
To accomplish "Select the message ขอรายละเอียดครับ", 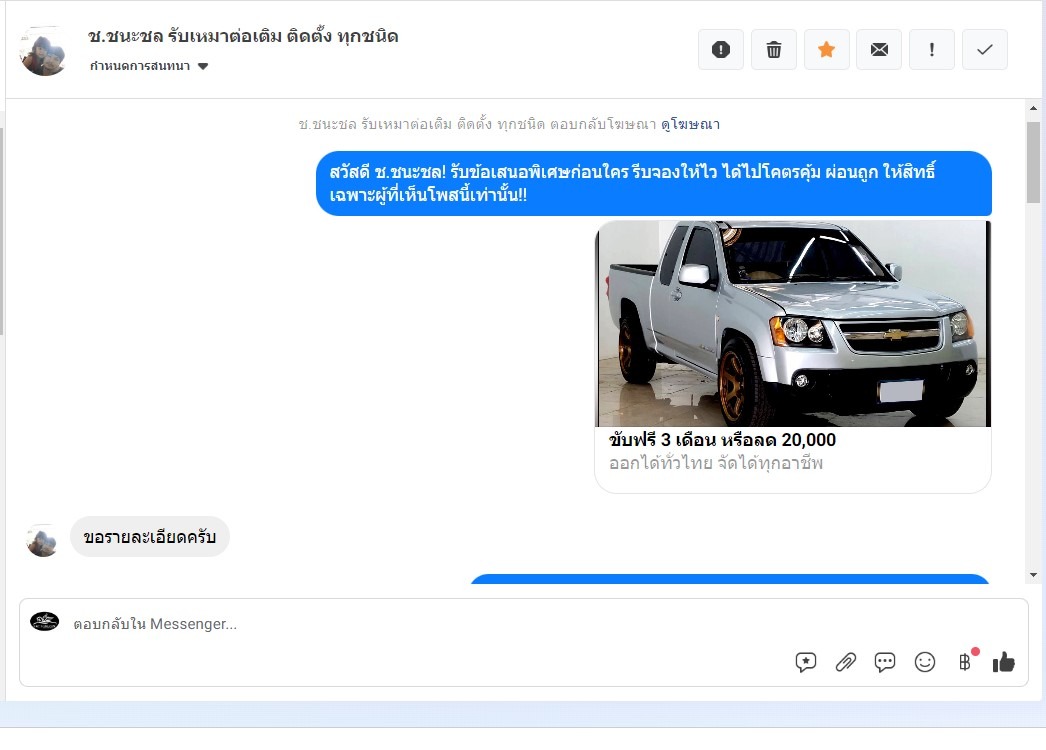I will tap(149, 537).
